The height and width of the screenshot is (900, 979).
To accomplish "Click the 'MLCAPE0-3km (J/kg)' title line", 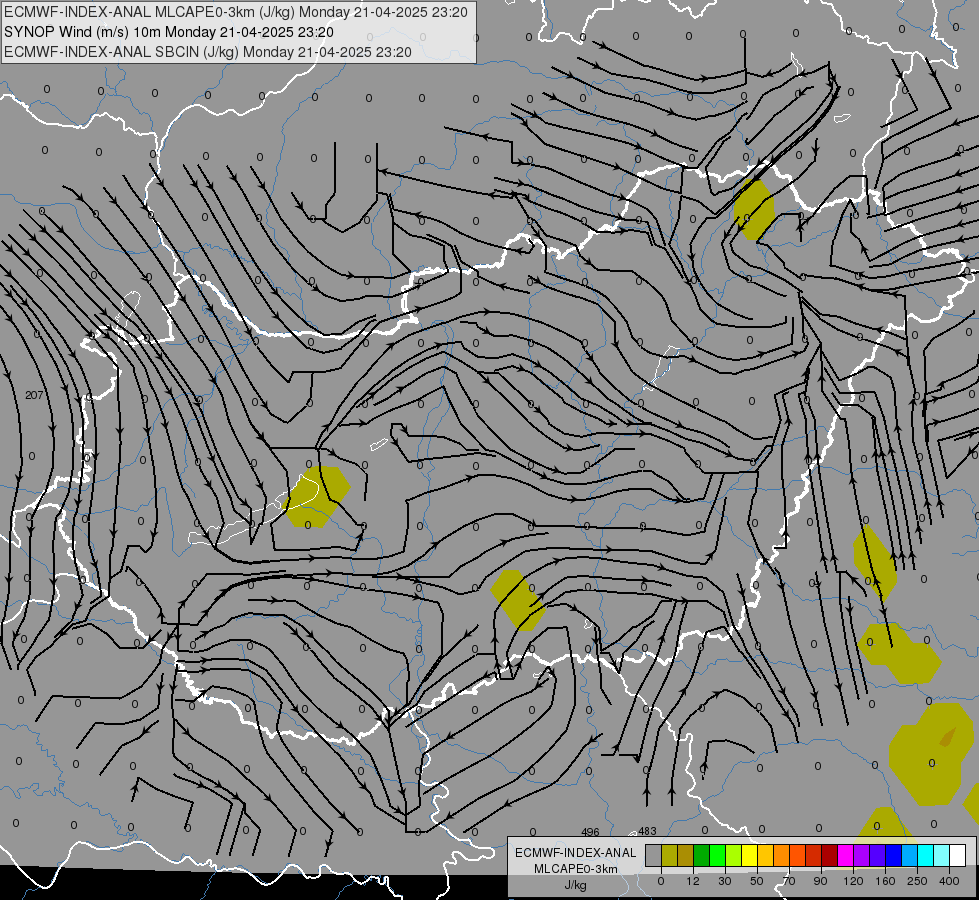I will click(235, 12).
